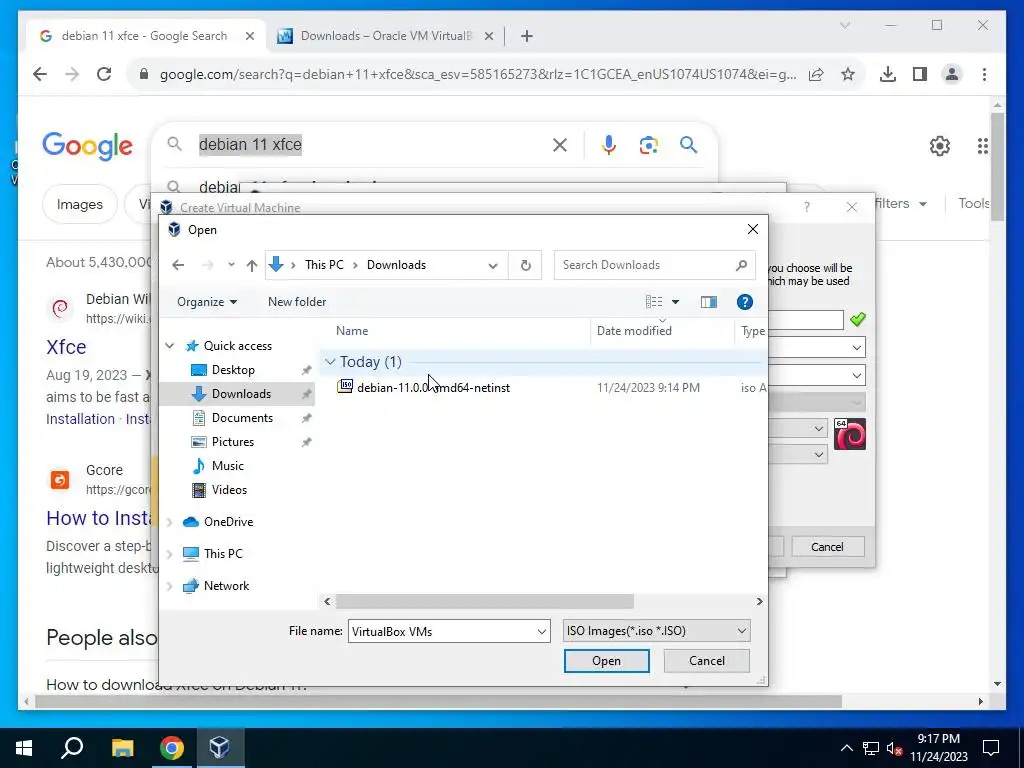Select Desktop in navigation pane

tap(232, 370)
